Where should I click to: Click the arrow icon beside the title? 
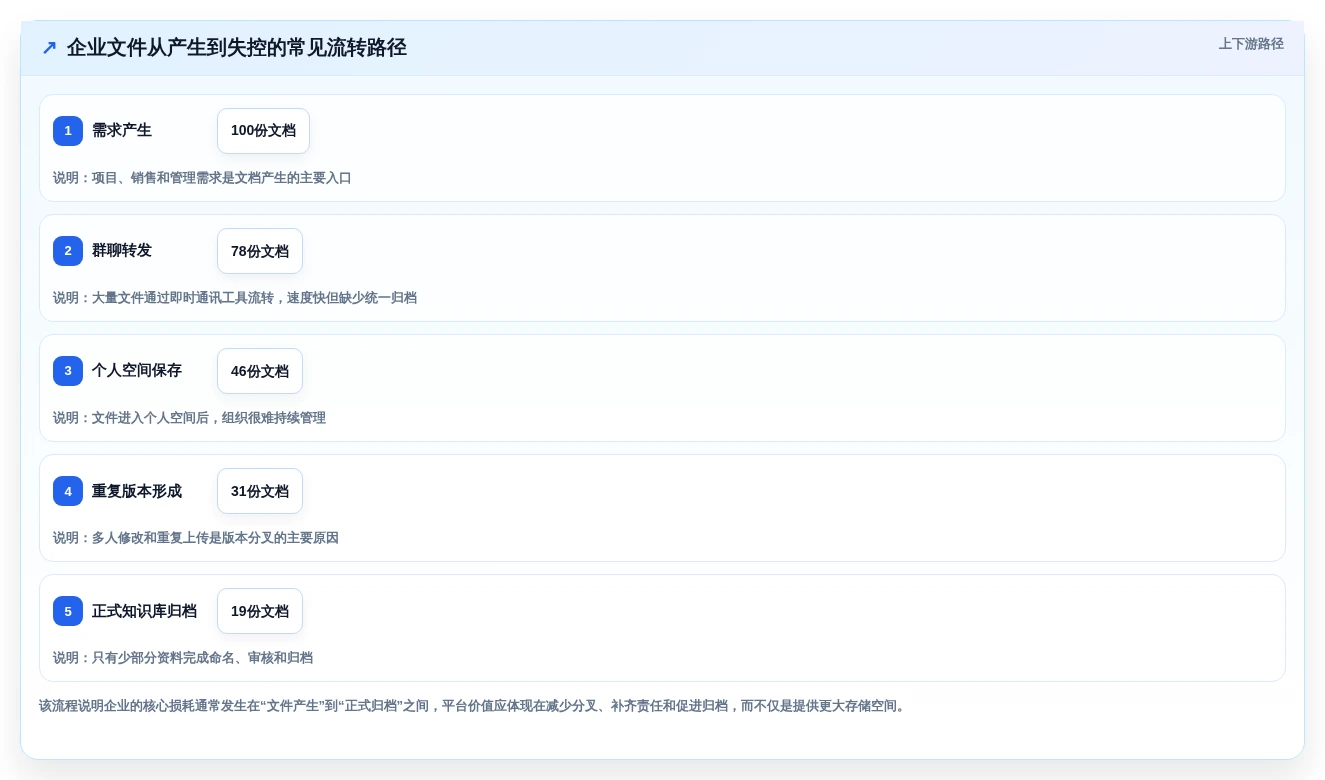[x=49, y=48]
